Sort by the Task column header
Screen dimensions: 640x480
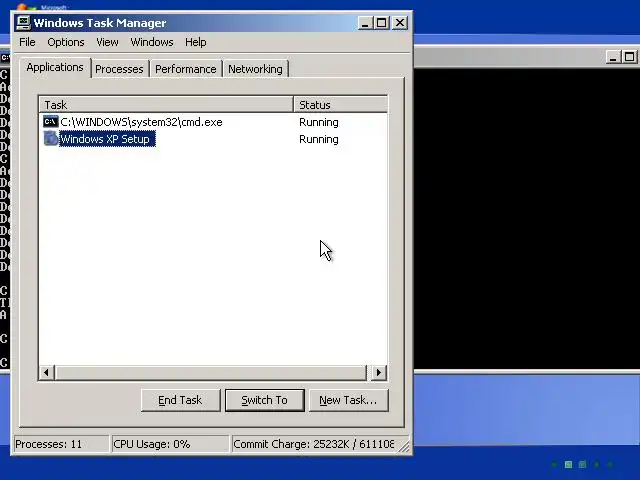click(x=166, y=105)
